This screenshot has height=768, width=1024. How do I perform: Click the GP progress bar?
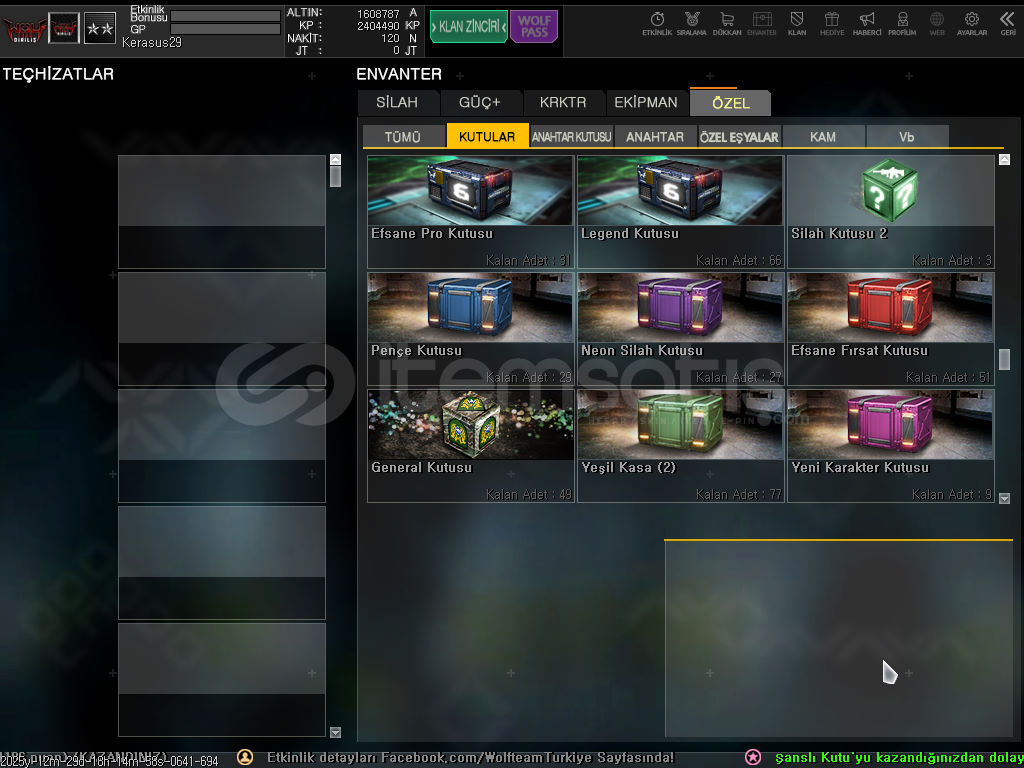225,29
